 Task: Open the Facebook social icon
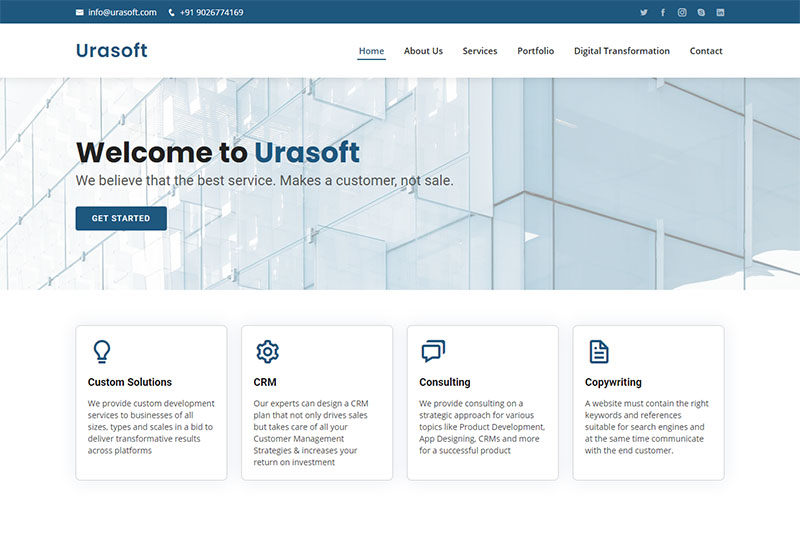(663, 12)
